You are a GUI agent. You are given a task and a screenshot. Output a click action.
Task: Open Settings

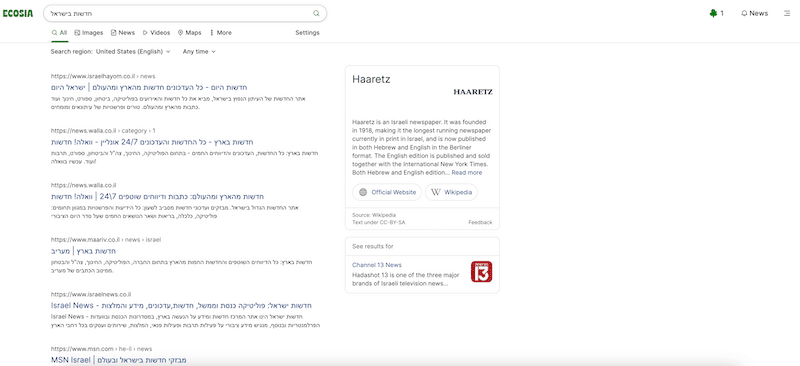pos(307,33)
